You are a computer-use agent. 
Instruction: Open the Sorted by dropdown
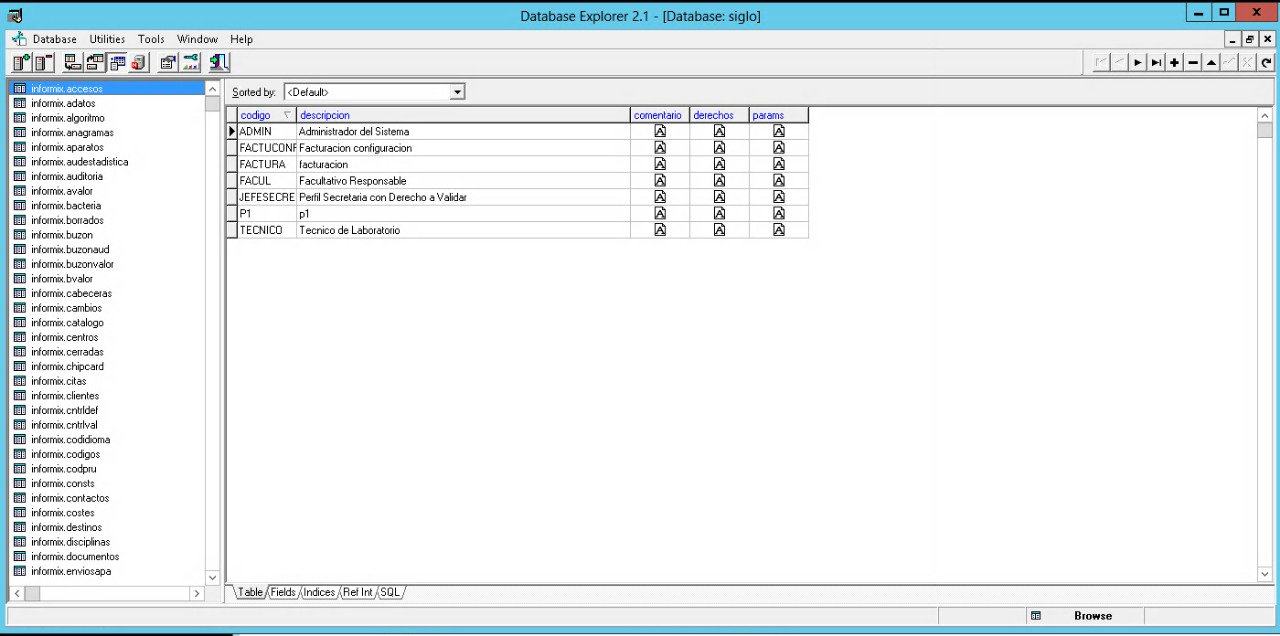point(457,92)
